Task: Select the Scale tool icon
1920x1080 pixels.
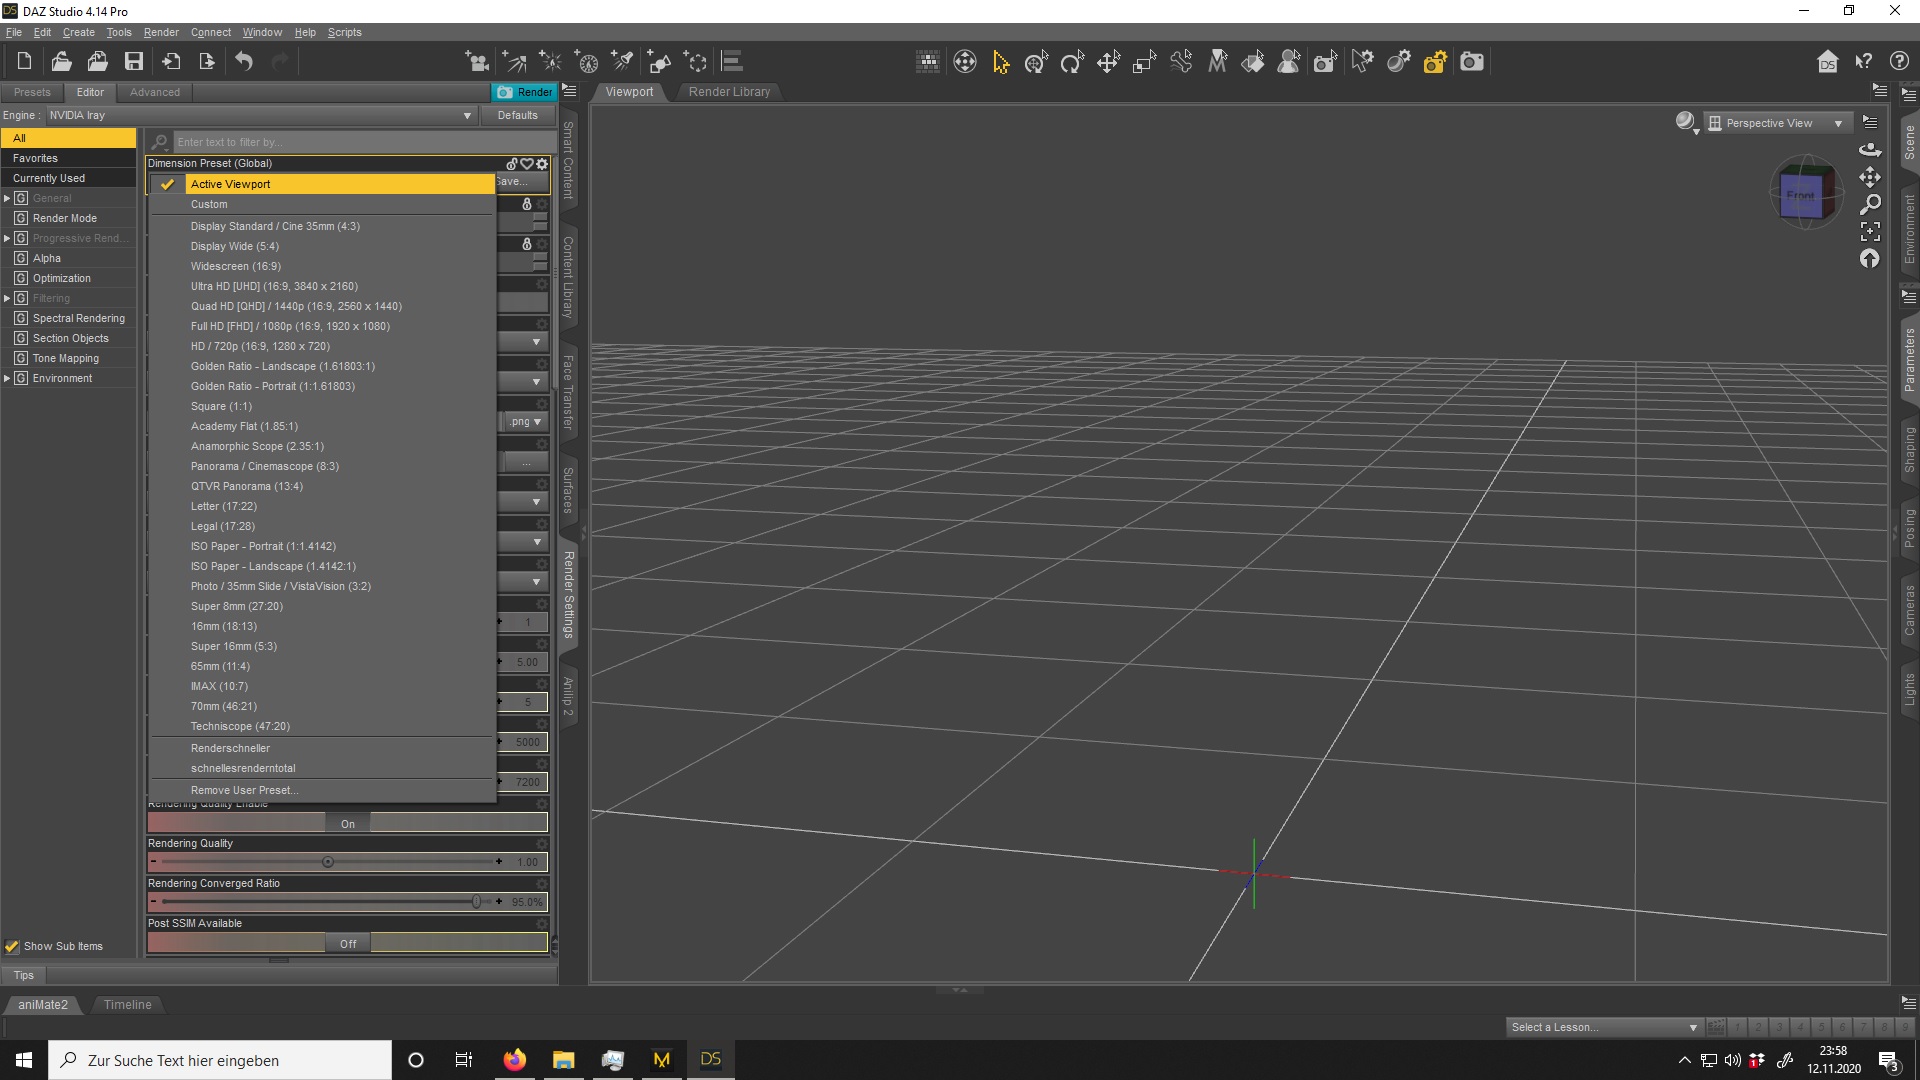Action: click(1144, 62)
